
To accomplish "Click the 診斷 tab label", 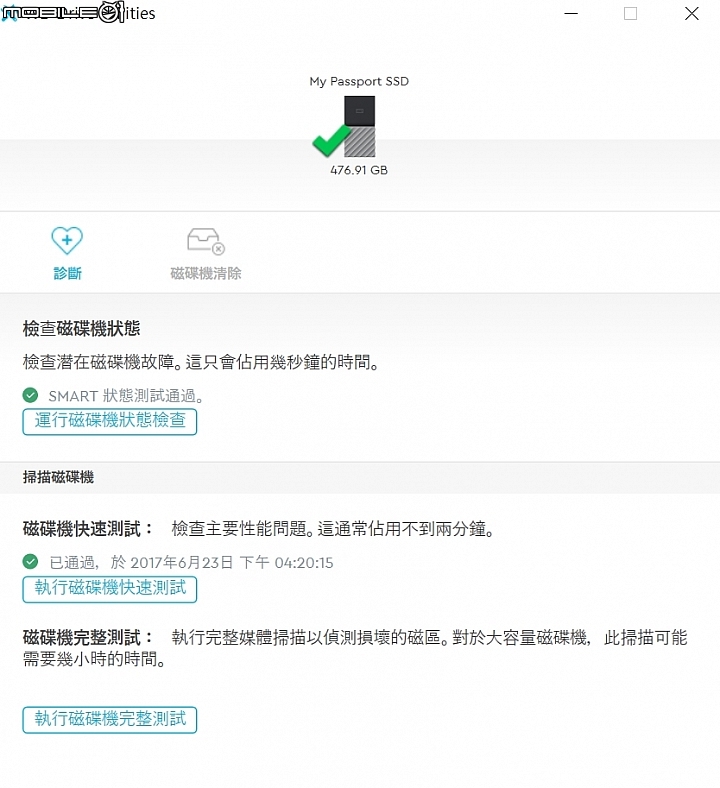I will coord(67,273).
